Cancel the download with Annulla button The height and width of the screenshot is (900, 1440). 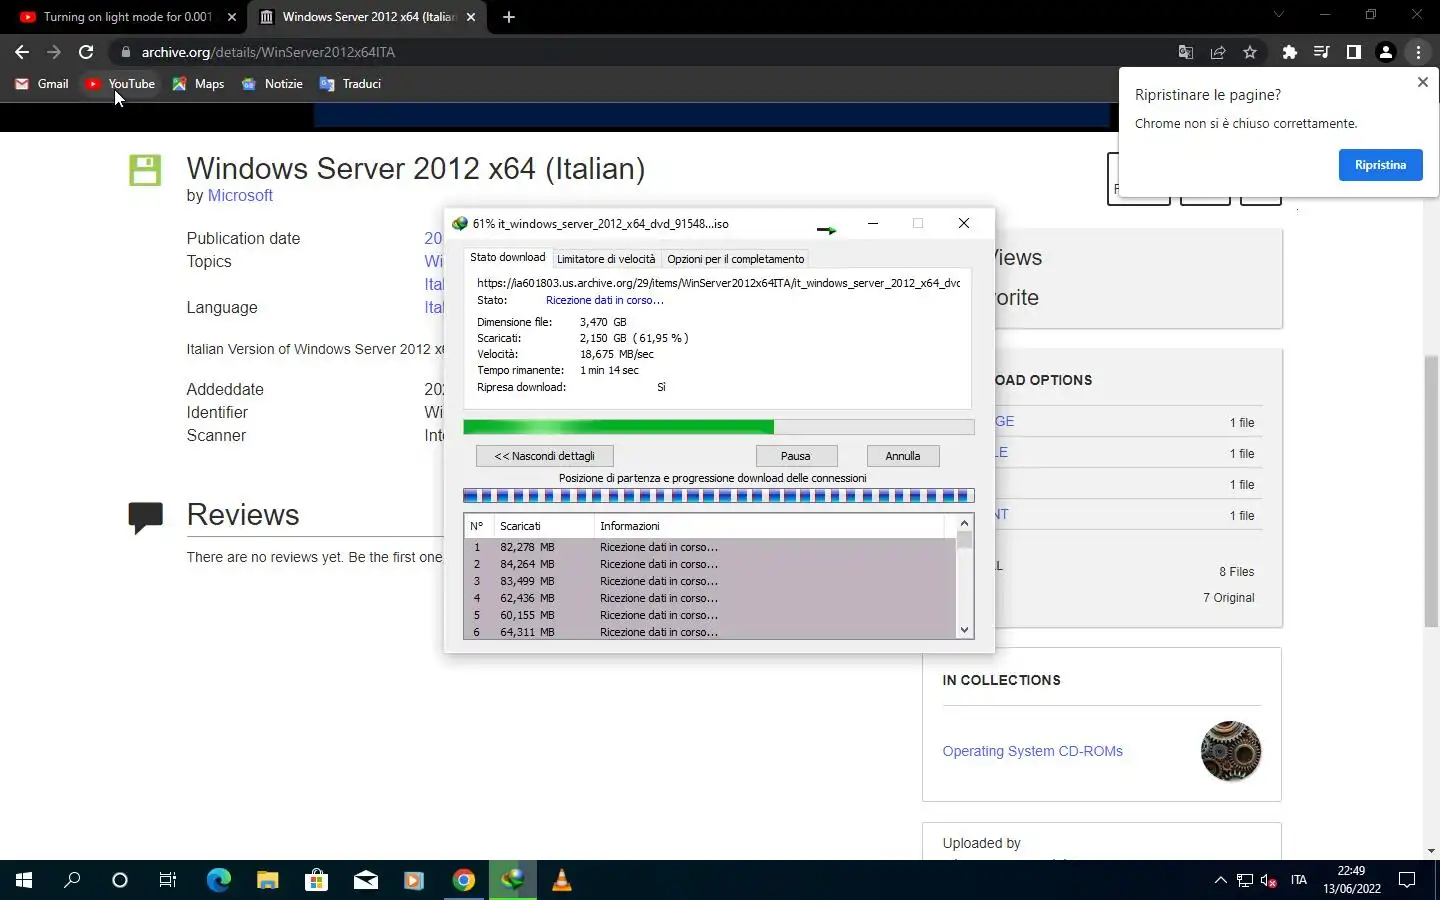tap(902, 456)
